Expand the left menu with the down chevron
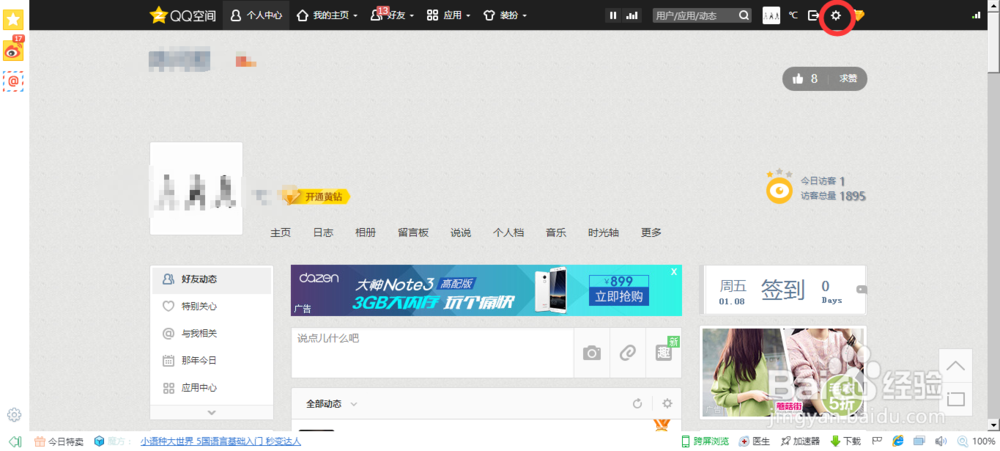1000x451 pixels. pos(212,413)
